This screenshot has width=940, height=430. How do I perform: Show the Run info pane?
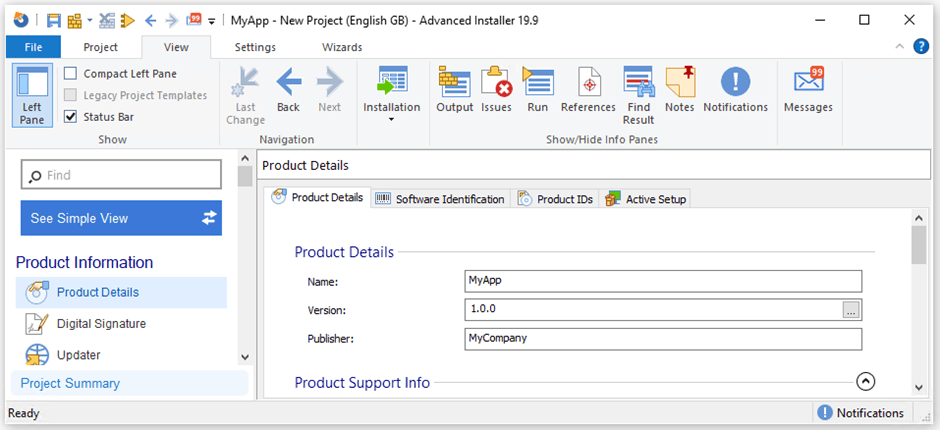[538, 90]
